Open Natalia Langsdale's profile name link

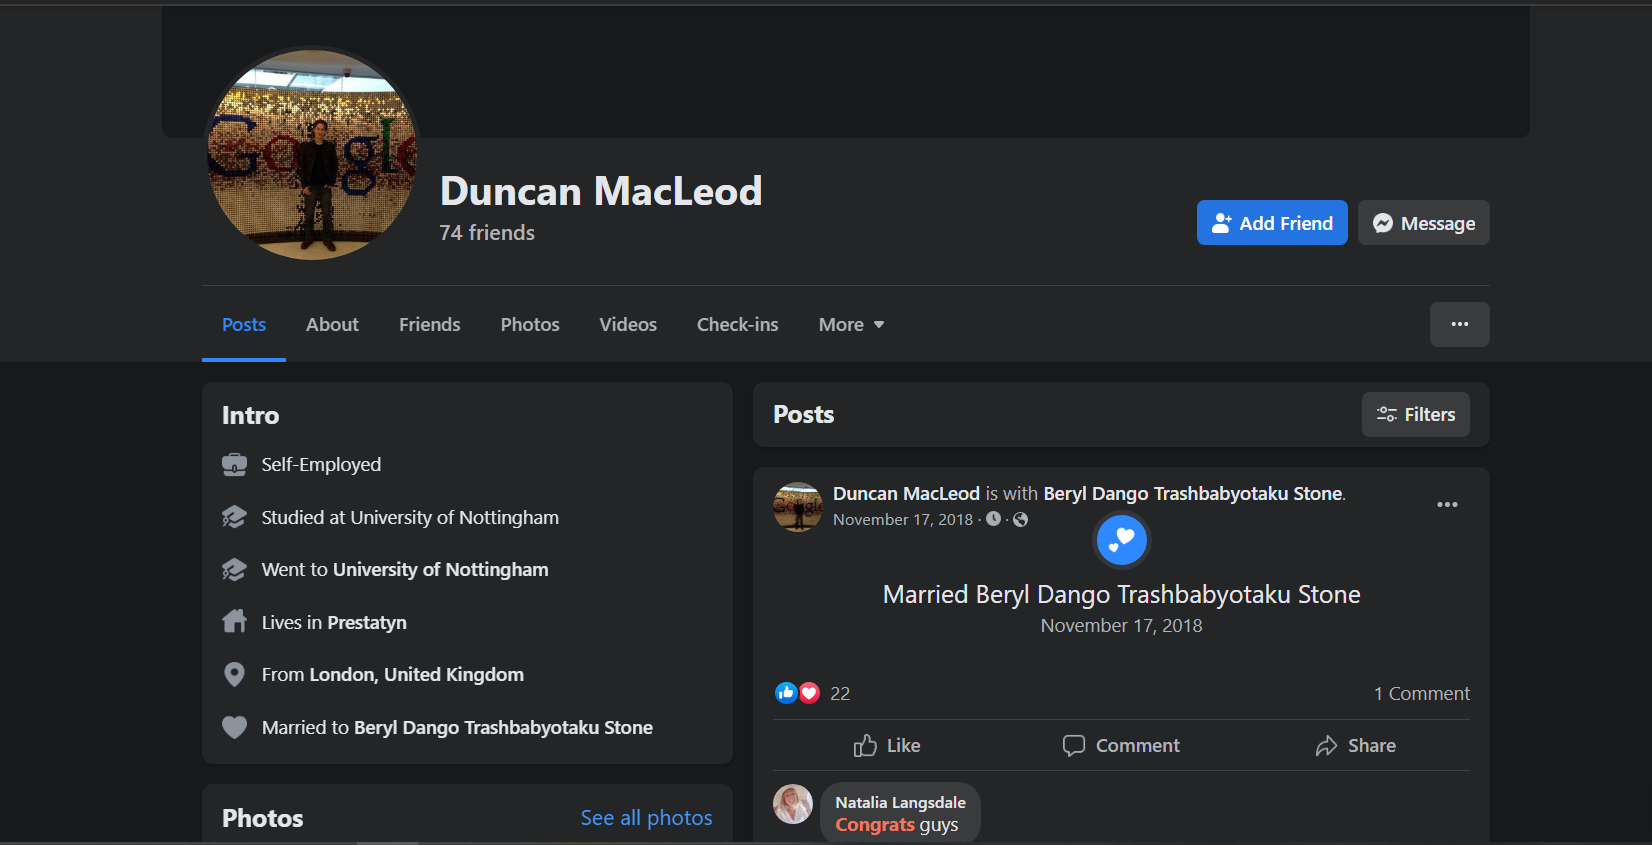click(x=900, y=802)
